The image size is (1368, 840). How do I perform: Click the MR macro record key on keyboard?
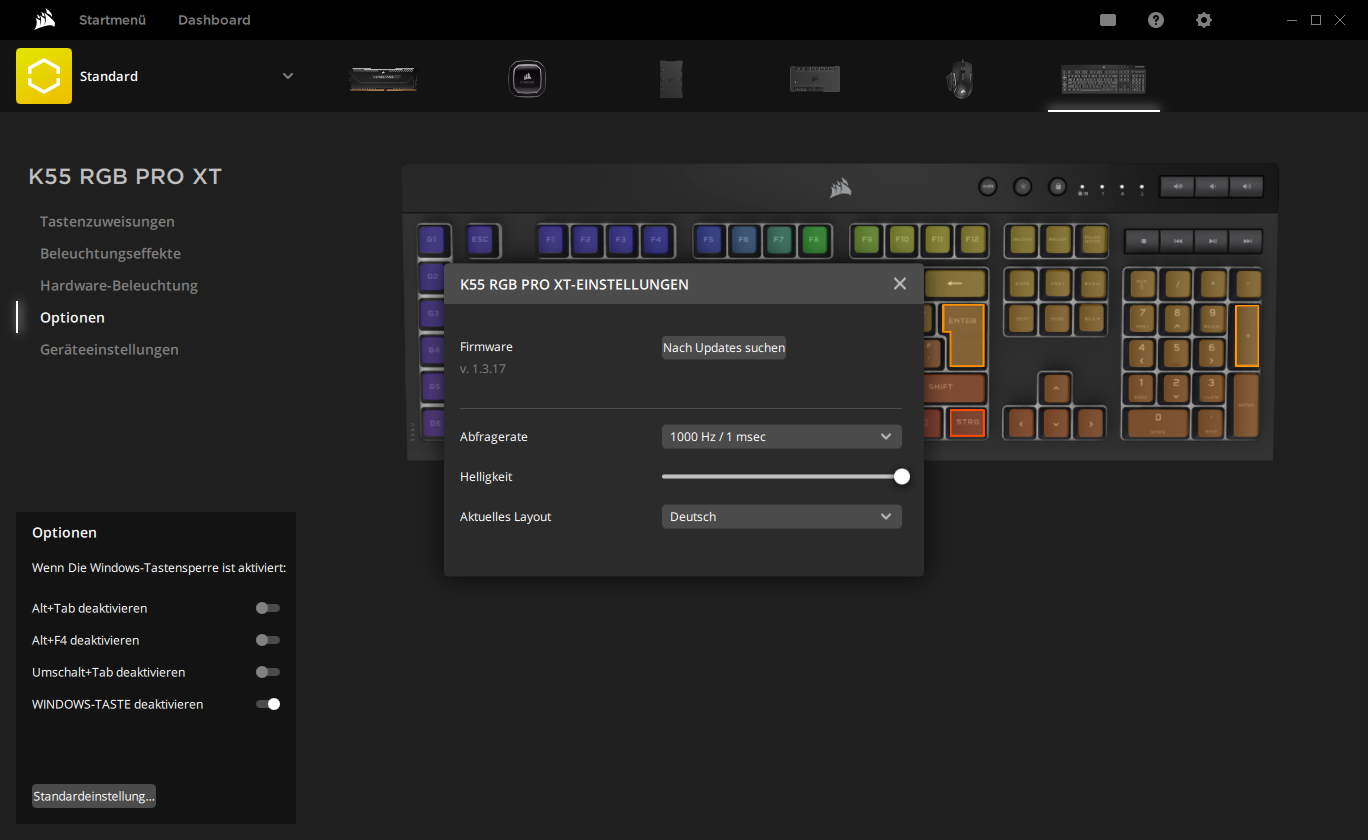point(988,186)
